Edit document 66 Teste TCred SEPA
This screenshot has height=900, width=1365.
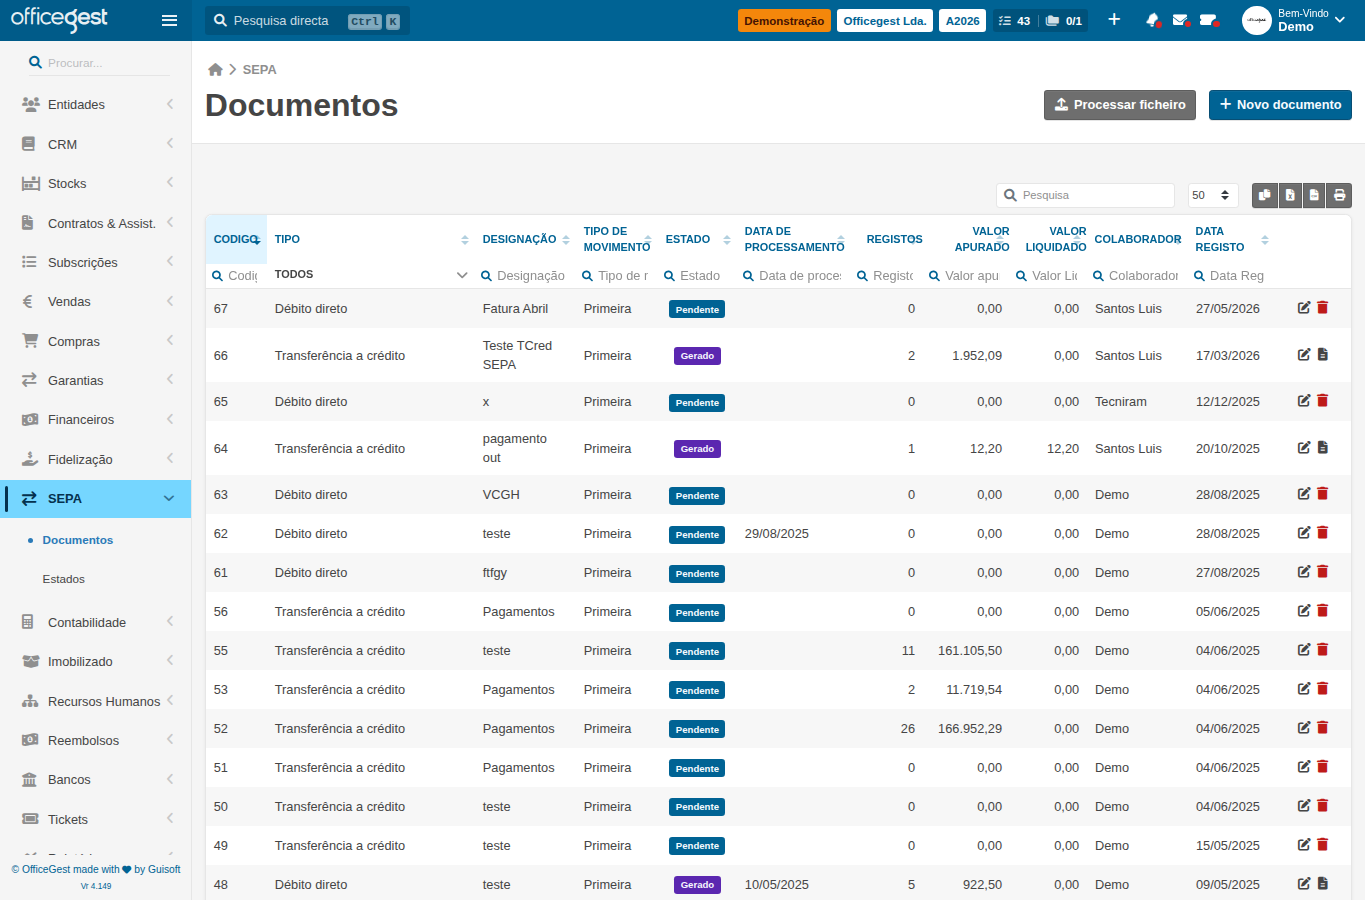pyautogui.click(x=1304, y=355)
